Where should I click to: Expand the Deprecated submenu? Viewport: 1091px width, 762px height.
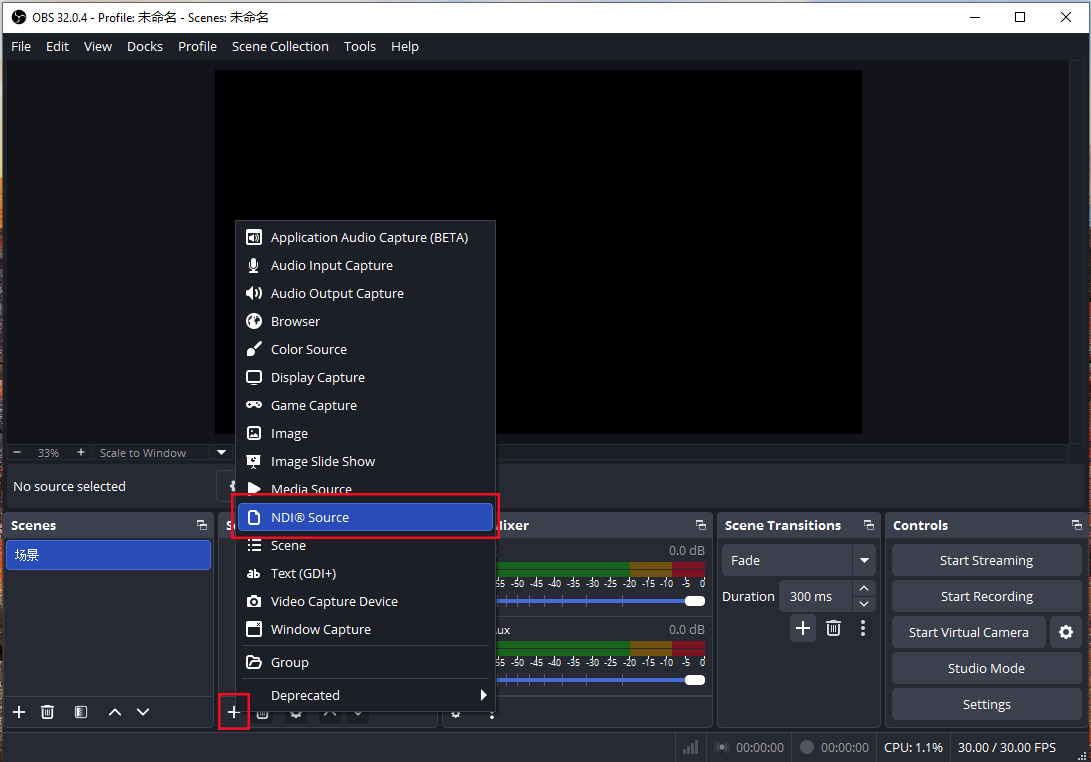click(365, 695)
